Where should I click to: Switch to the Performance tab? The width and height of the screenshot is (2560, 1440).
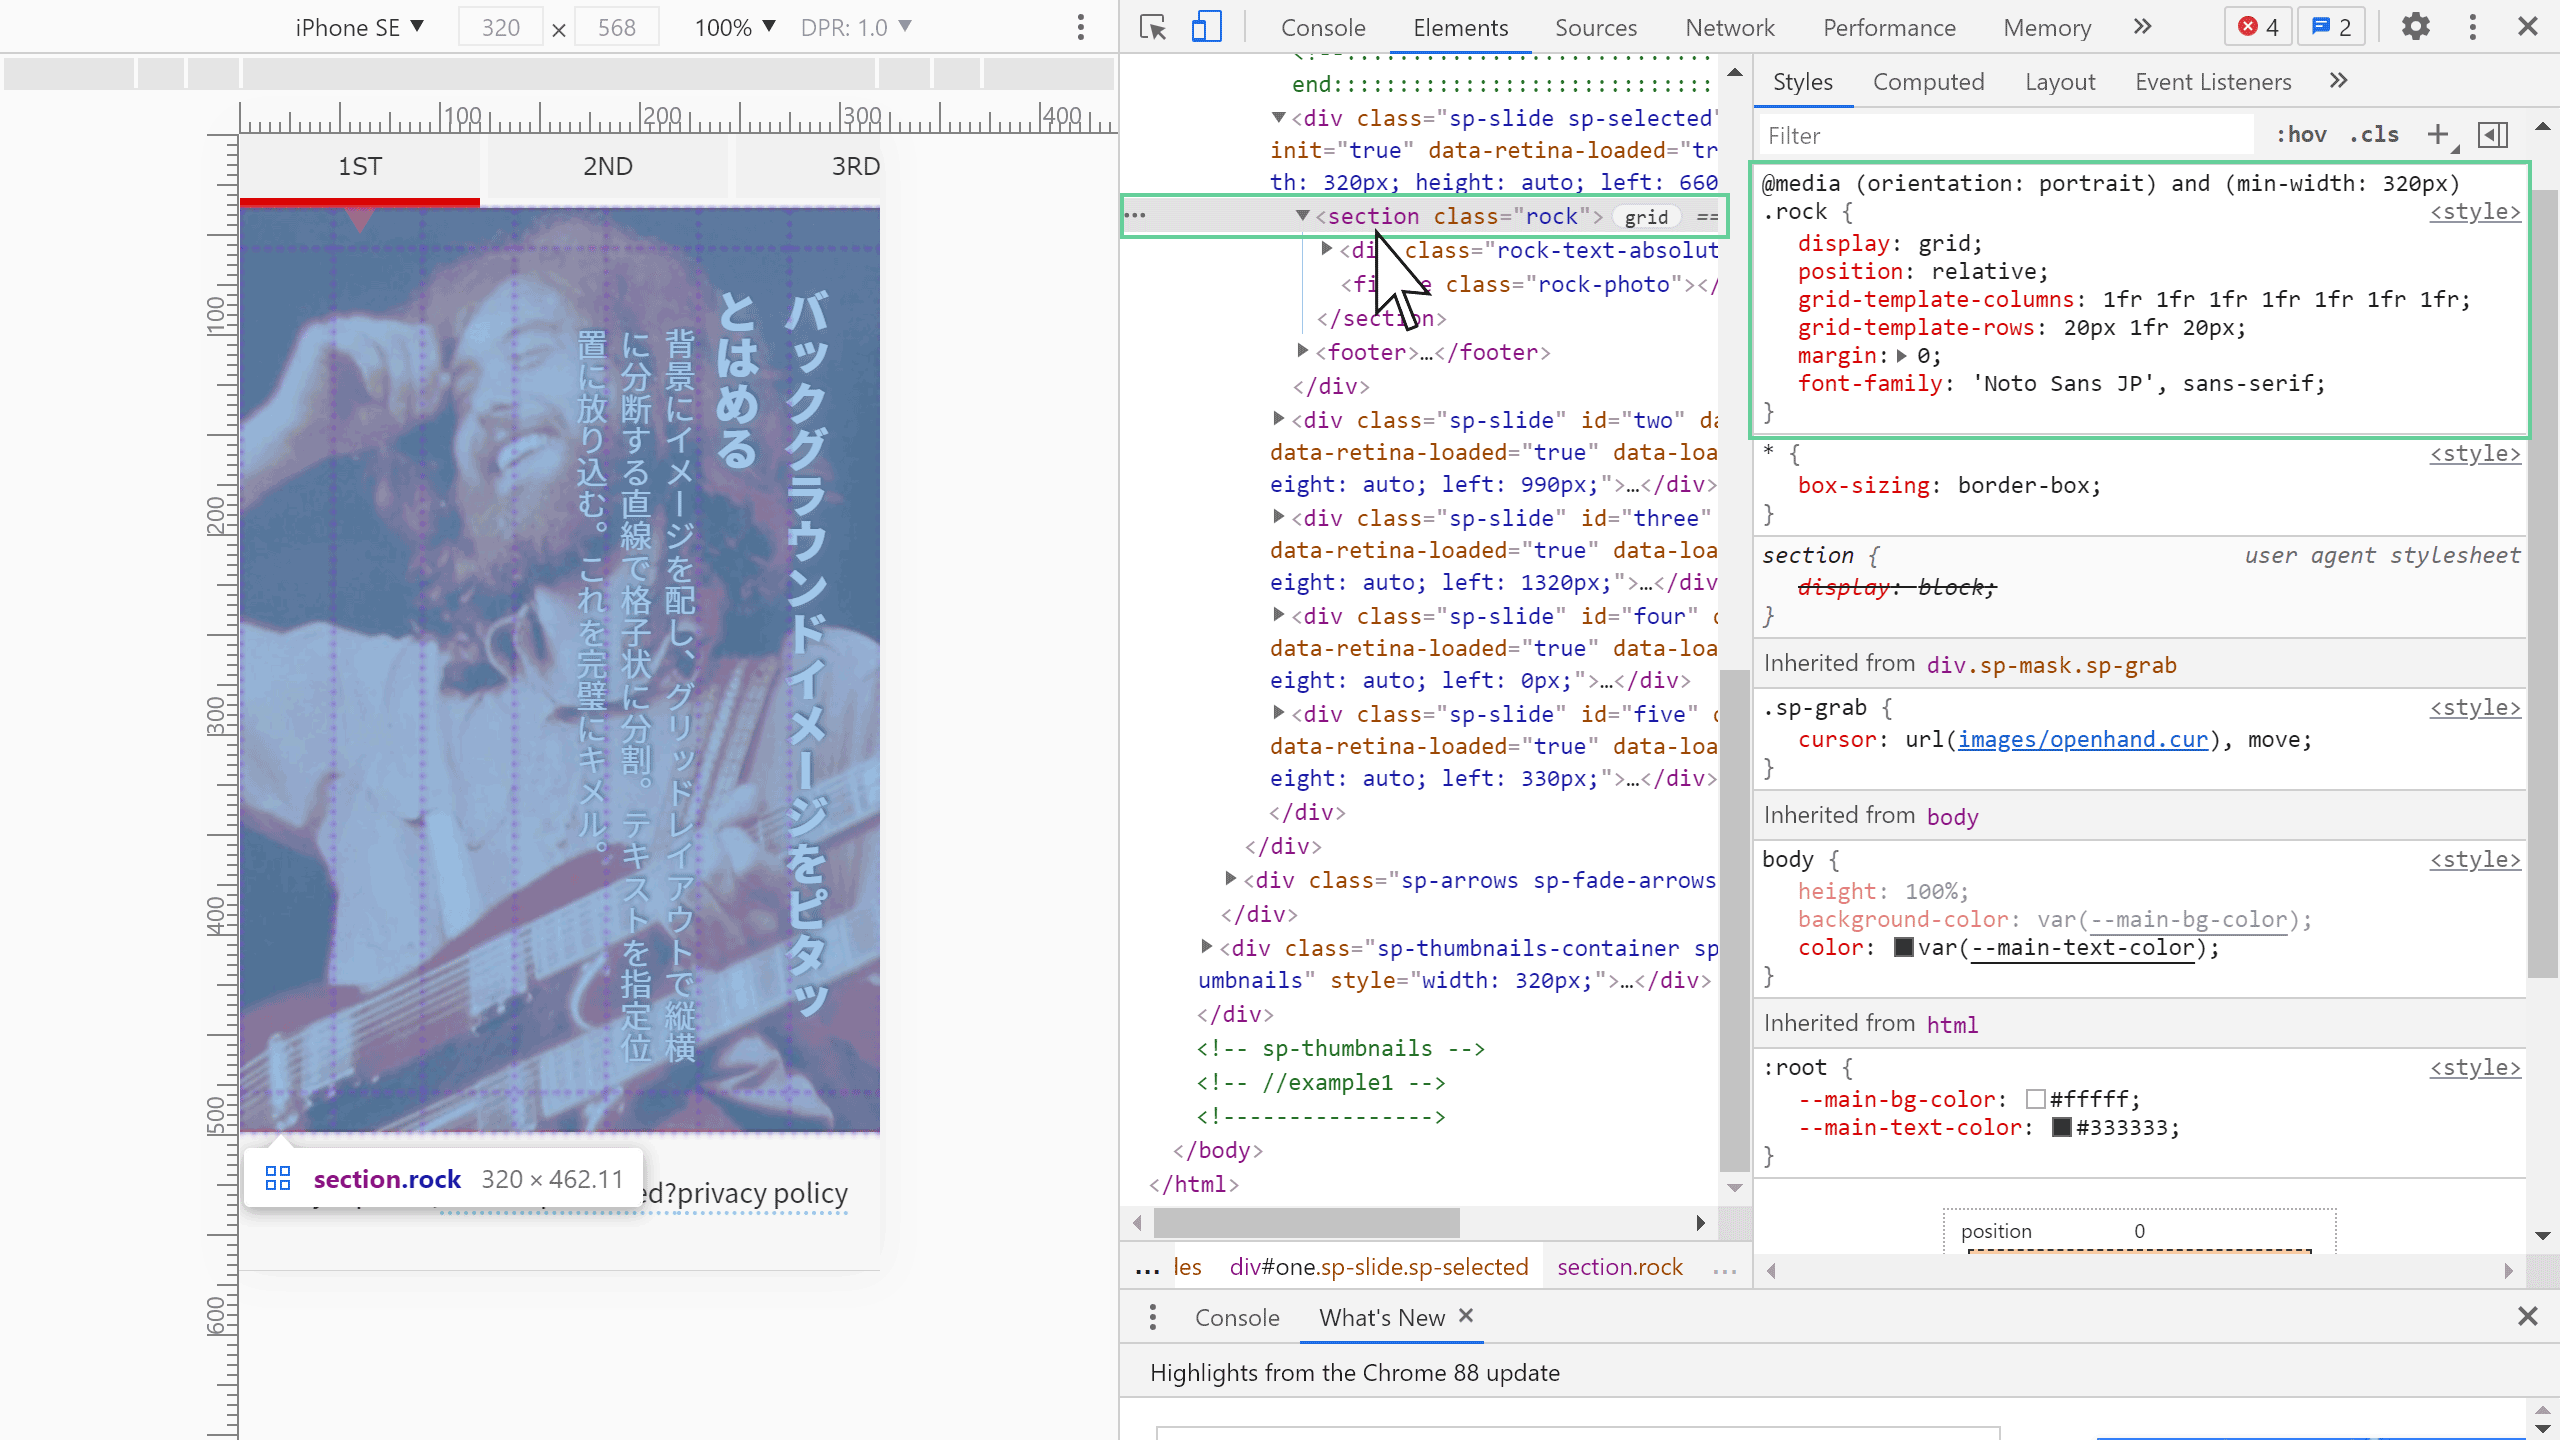click(x=1889, y=27)
